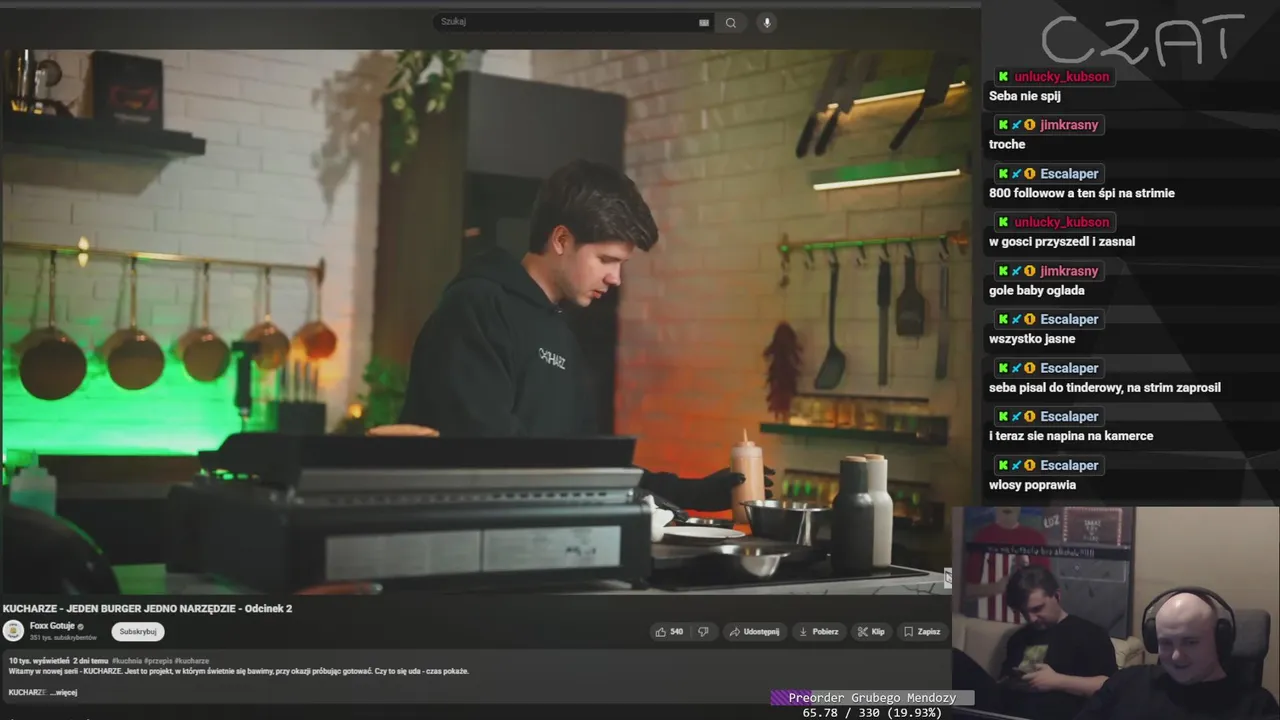
Task: Share the video via Udostępnij
Action: [x=755, y=632]
